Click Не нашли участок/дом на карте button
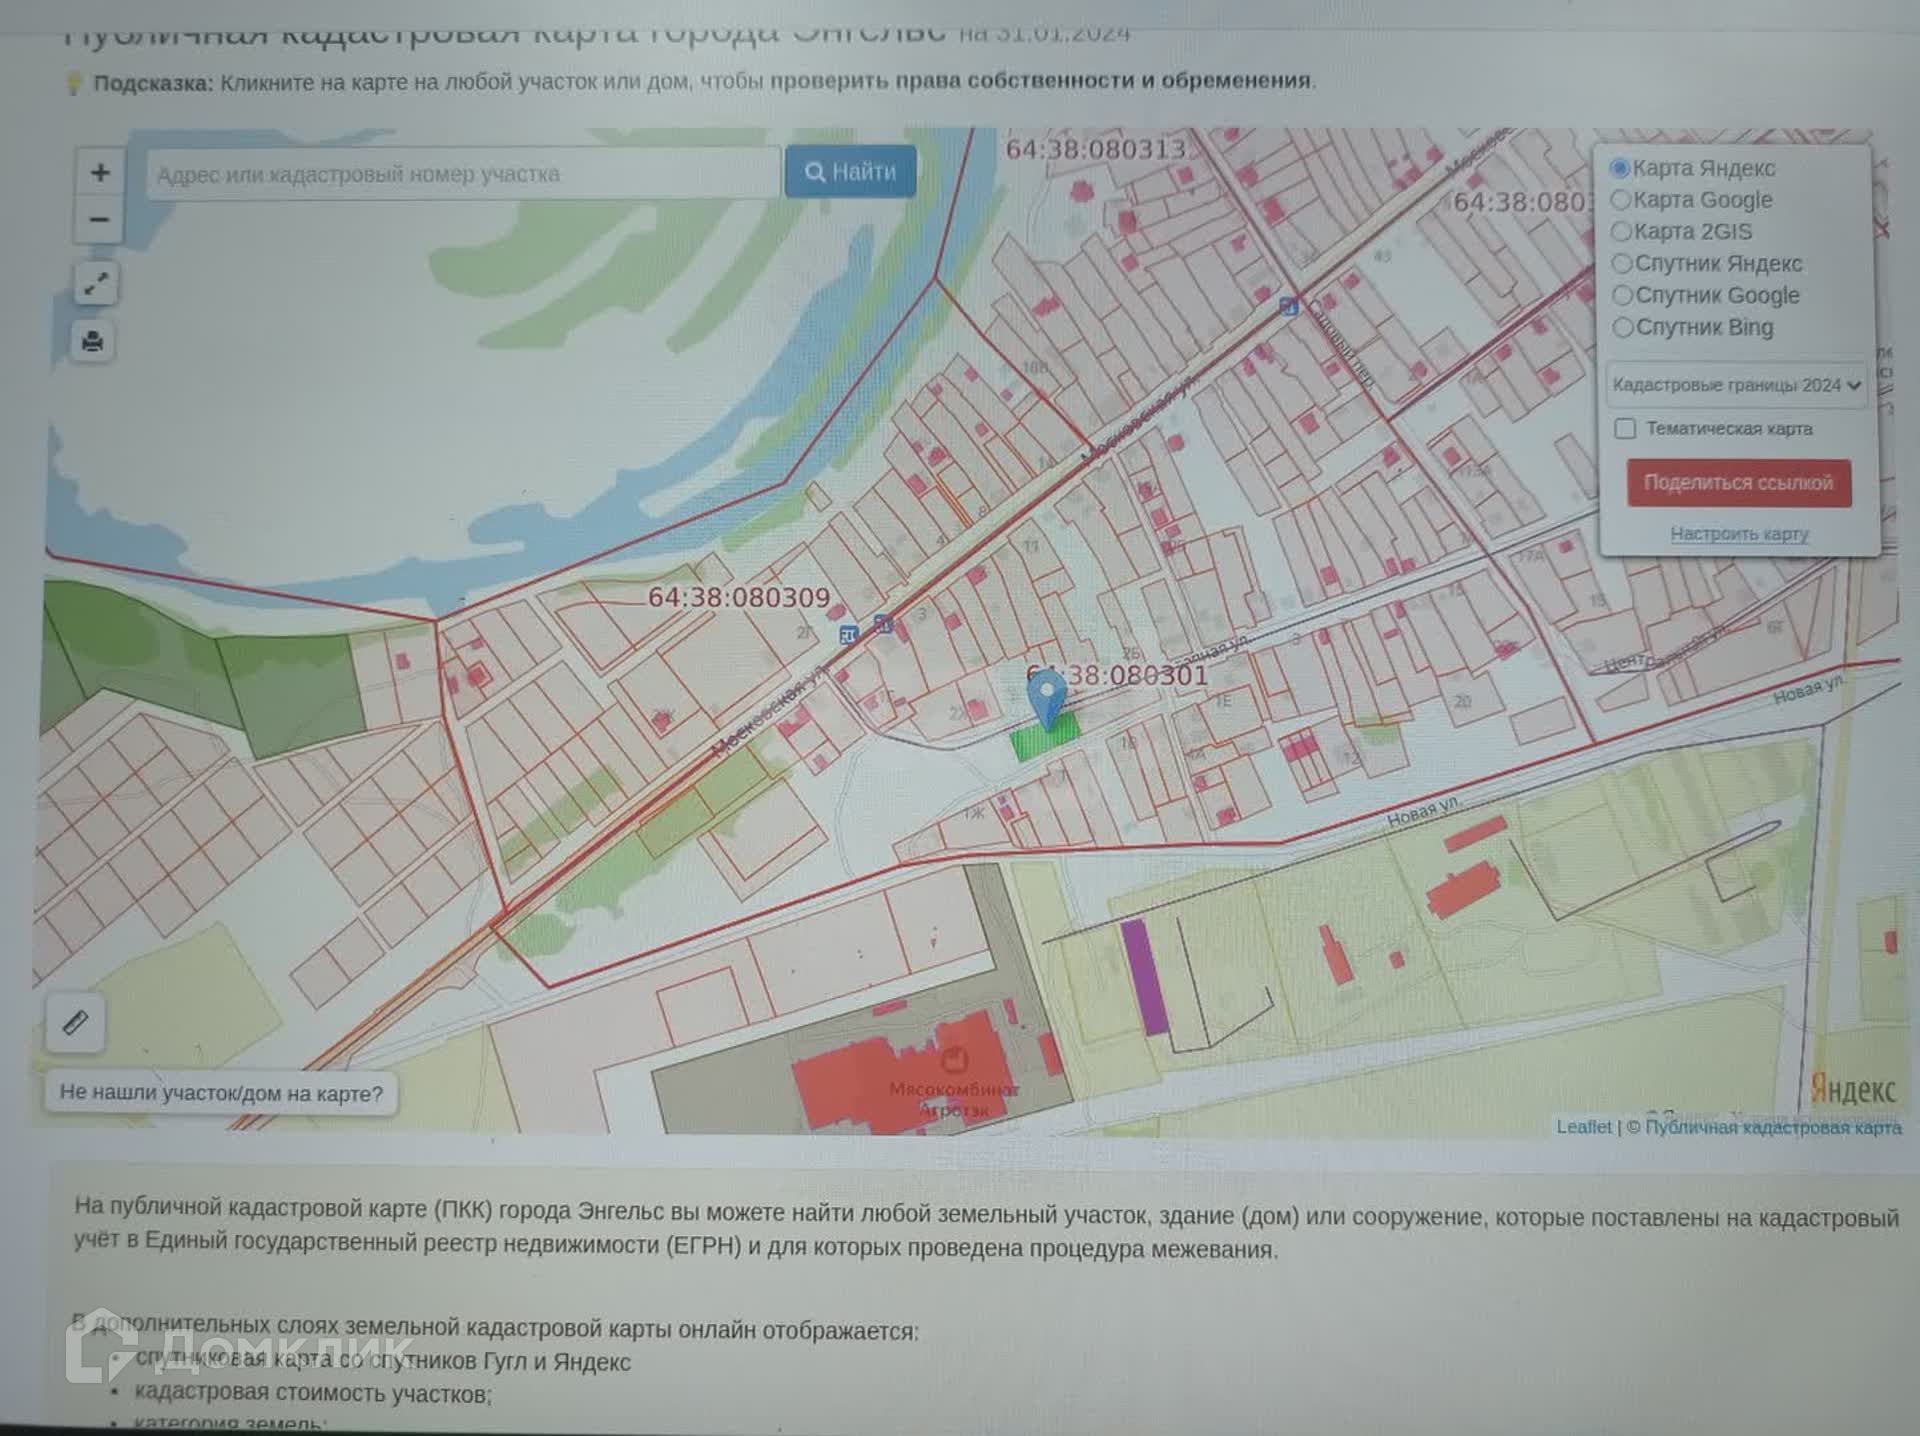 point(221,1093)
